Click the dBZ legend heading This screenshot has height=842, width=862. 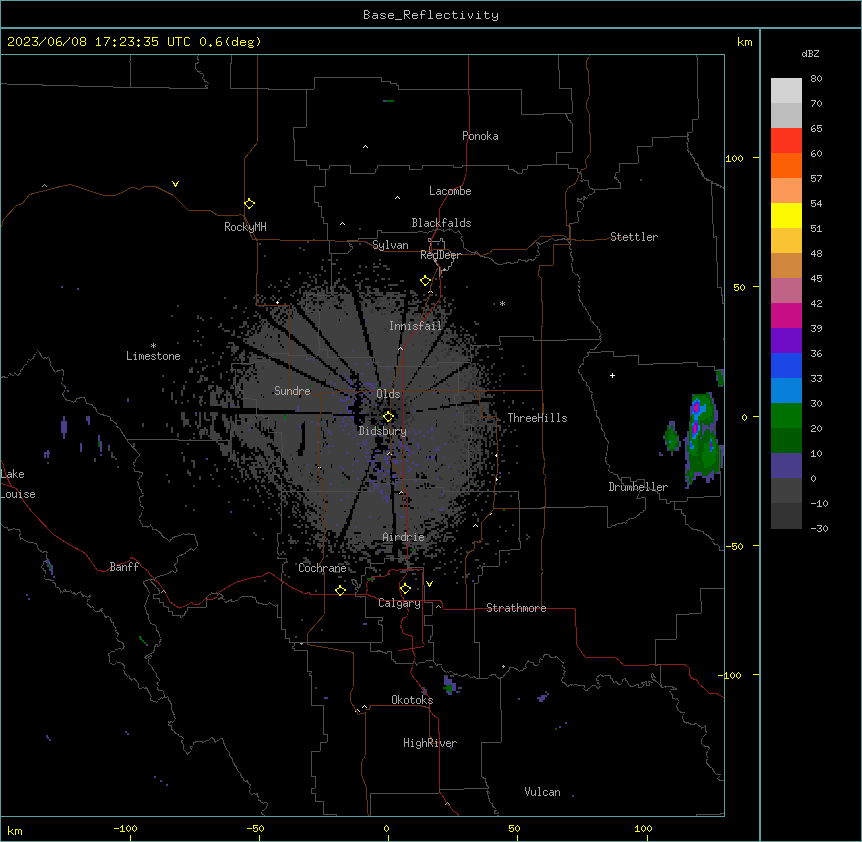pyautogui.click(x=810, y=53)
